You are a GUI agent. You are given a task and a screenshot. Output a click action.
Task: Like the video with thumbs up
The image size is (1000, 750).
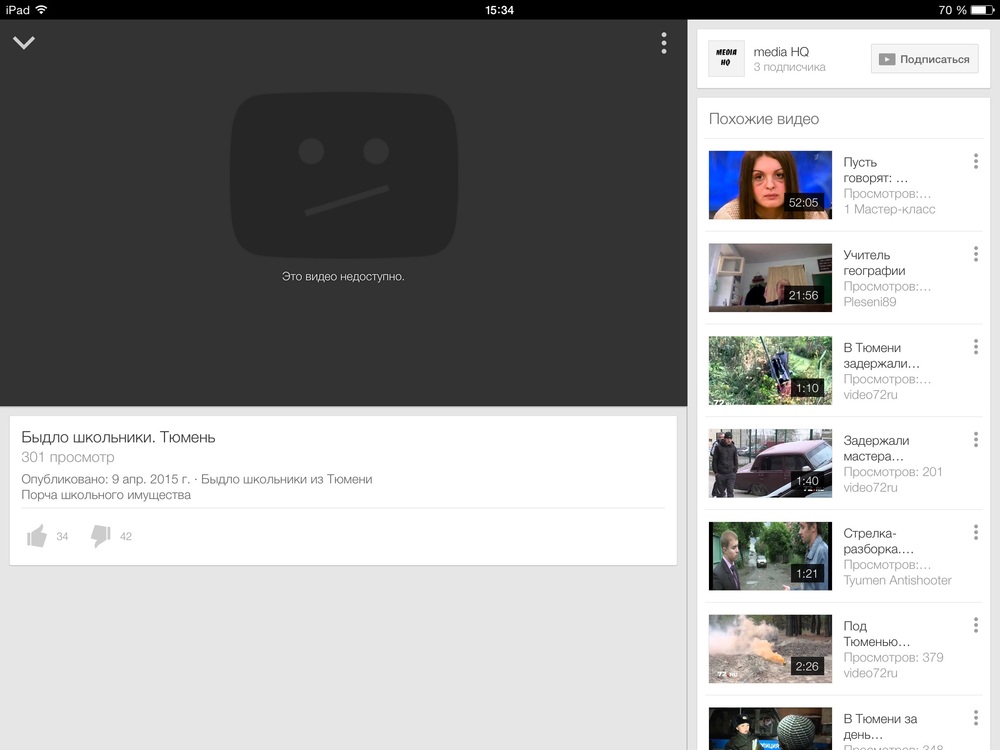37,536
